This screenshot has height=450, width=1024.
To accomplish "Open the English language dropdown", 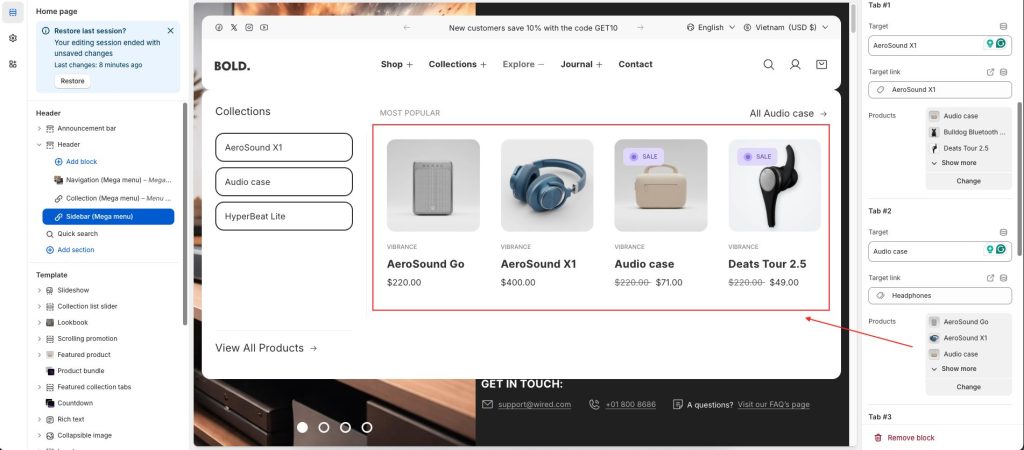I will point(711,28).
